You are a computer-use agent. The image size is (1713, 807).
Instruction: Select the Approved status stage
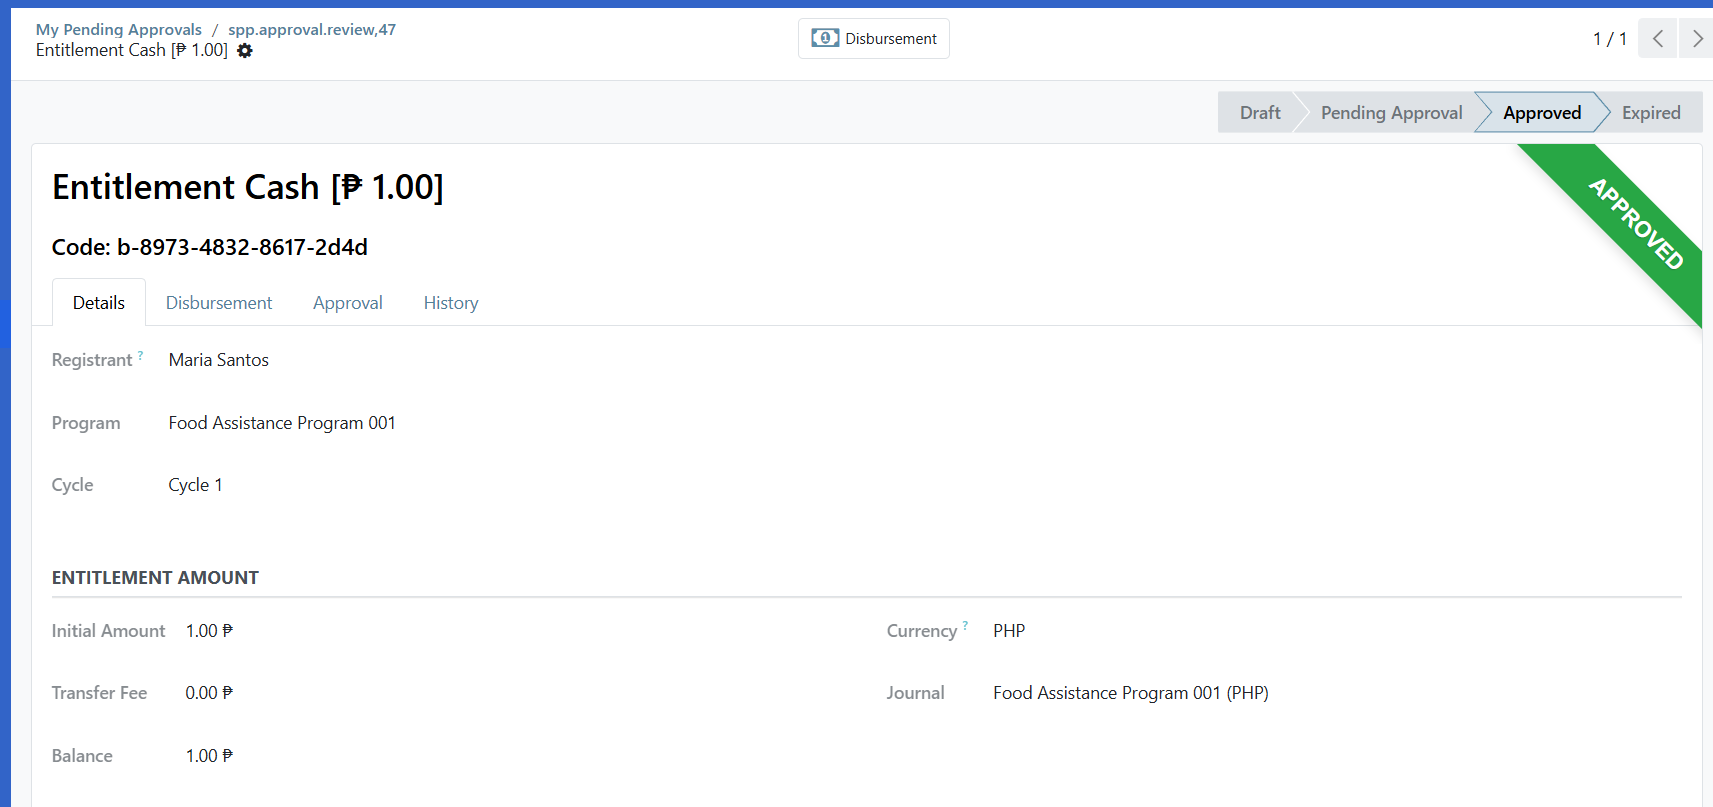point(1542,113)
